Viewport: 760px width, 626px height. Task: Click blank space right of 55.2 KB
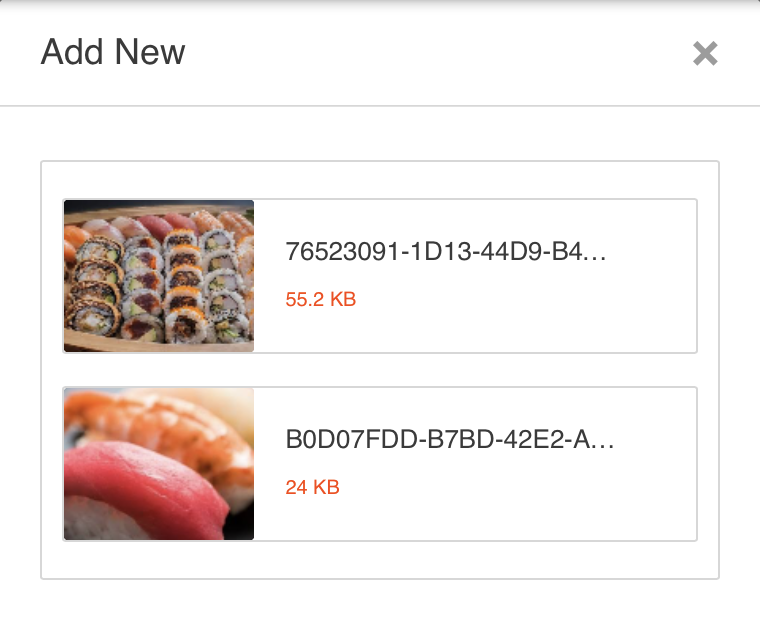click(x=520, y=299)
